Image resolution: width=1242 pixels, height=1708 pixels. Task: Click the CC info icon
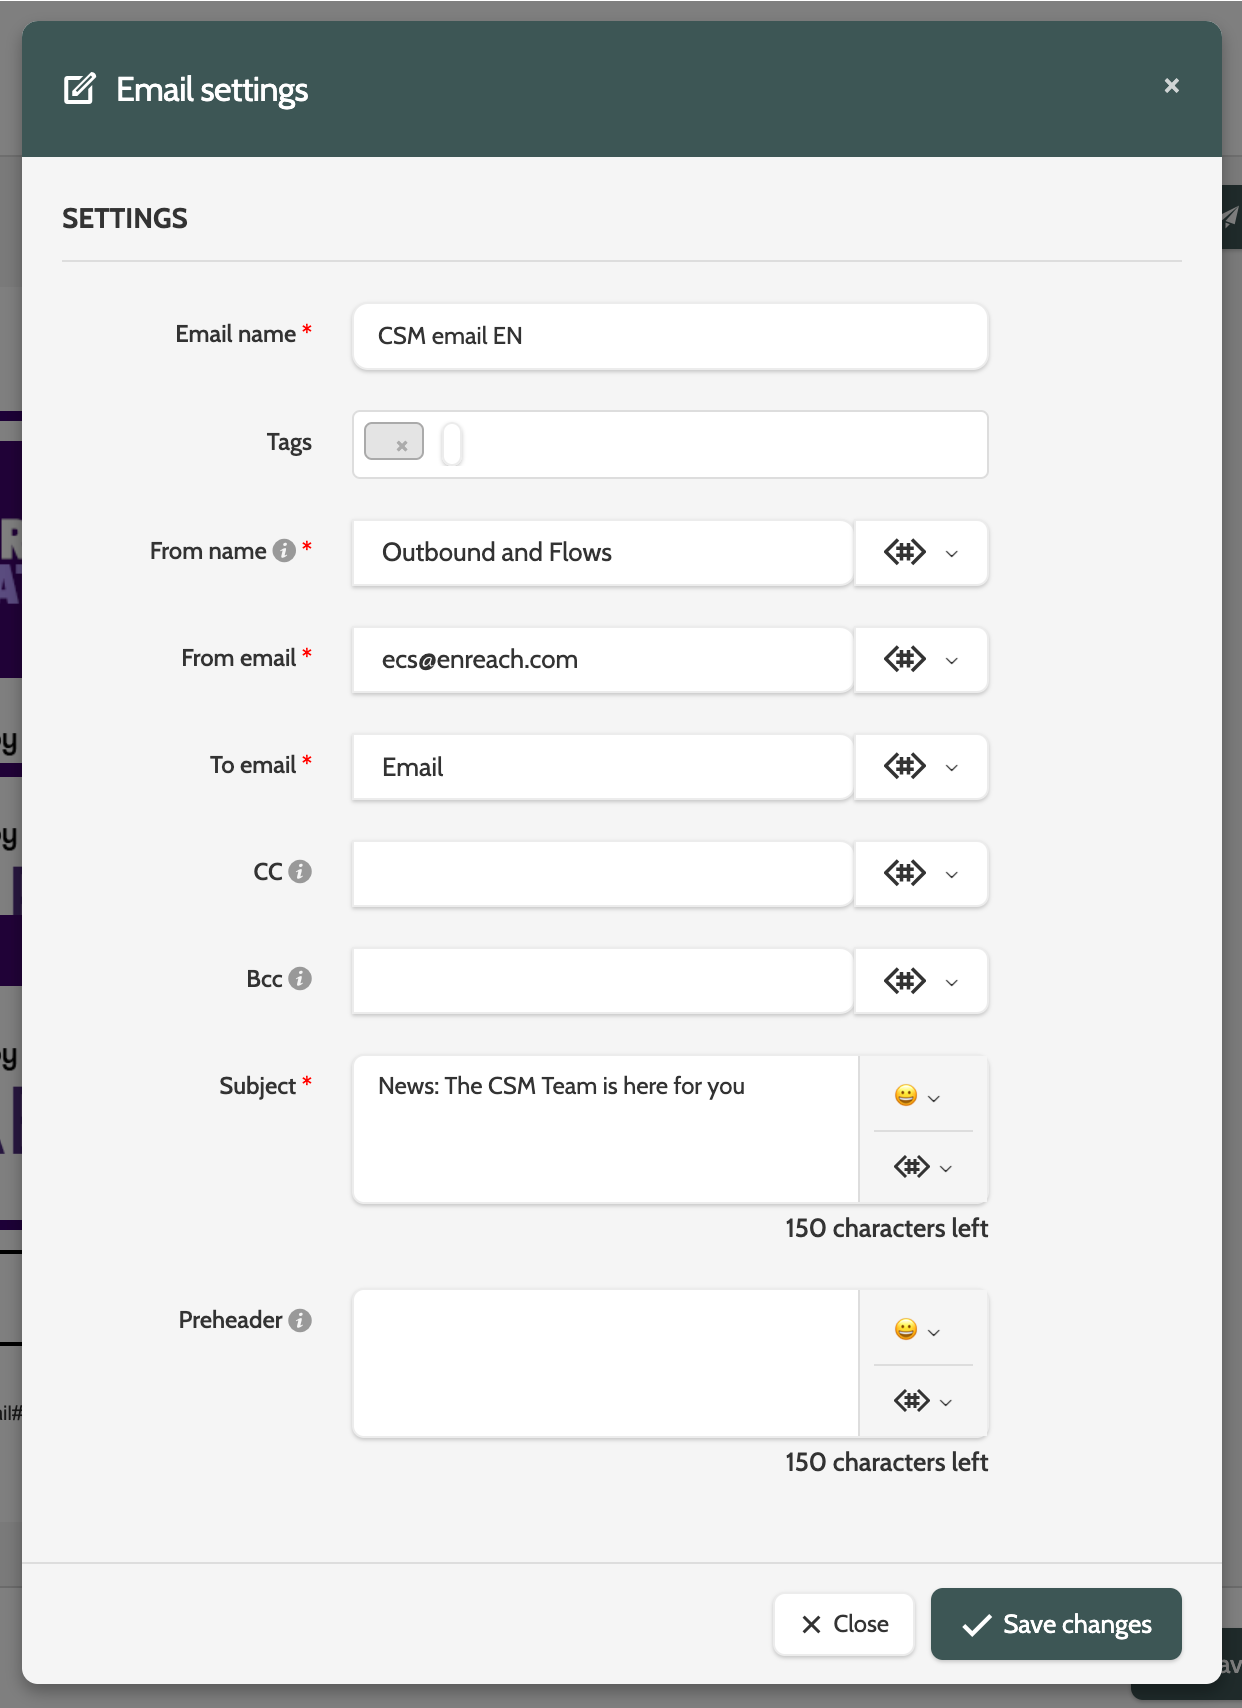point(300,872)
